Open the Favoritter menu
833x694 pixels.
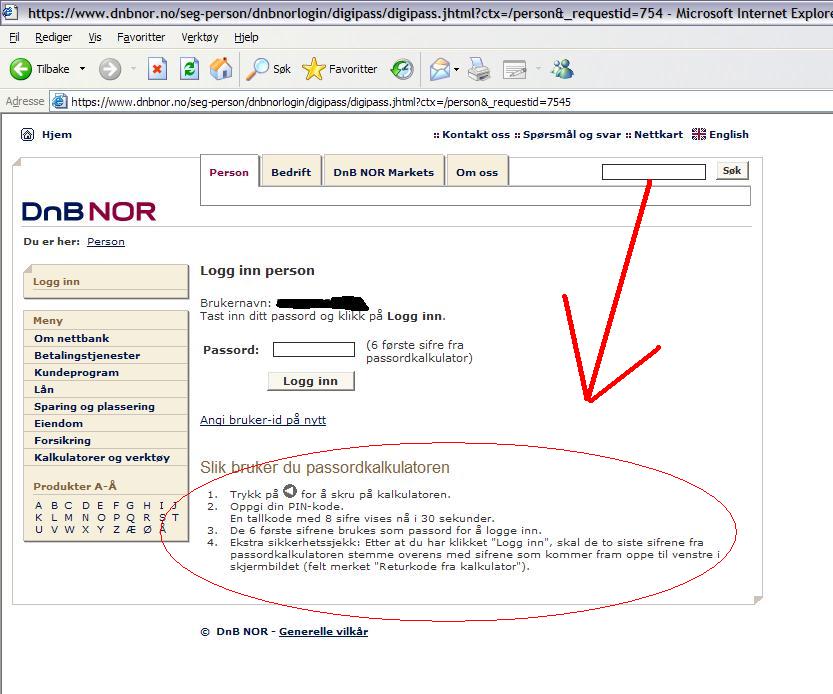141,37
